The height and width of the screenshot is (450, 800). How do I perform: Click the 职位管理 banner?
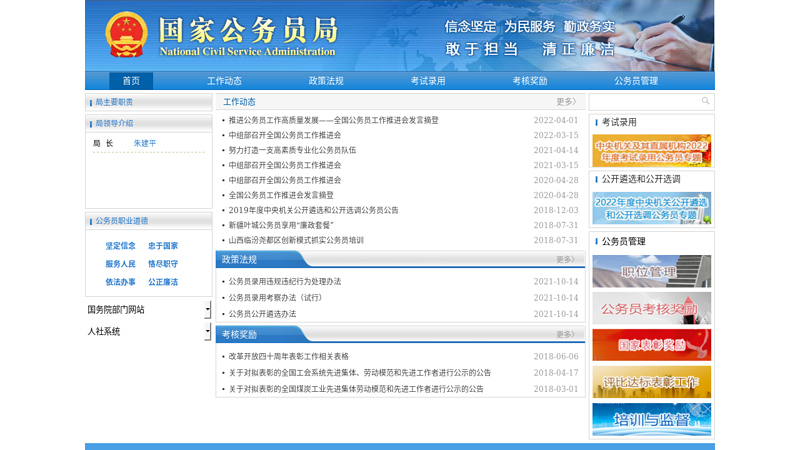652,271
